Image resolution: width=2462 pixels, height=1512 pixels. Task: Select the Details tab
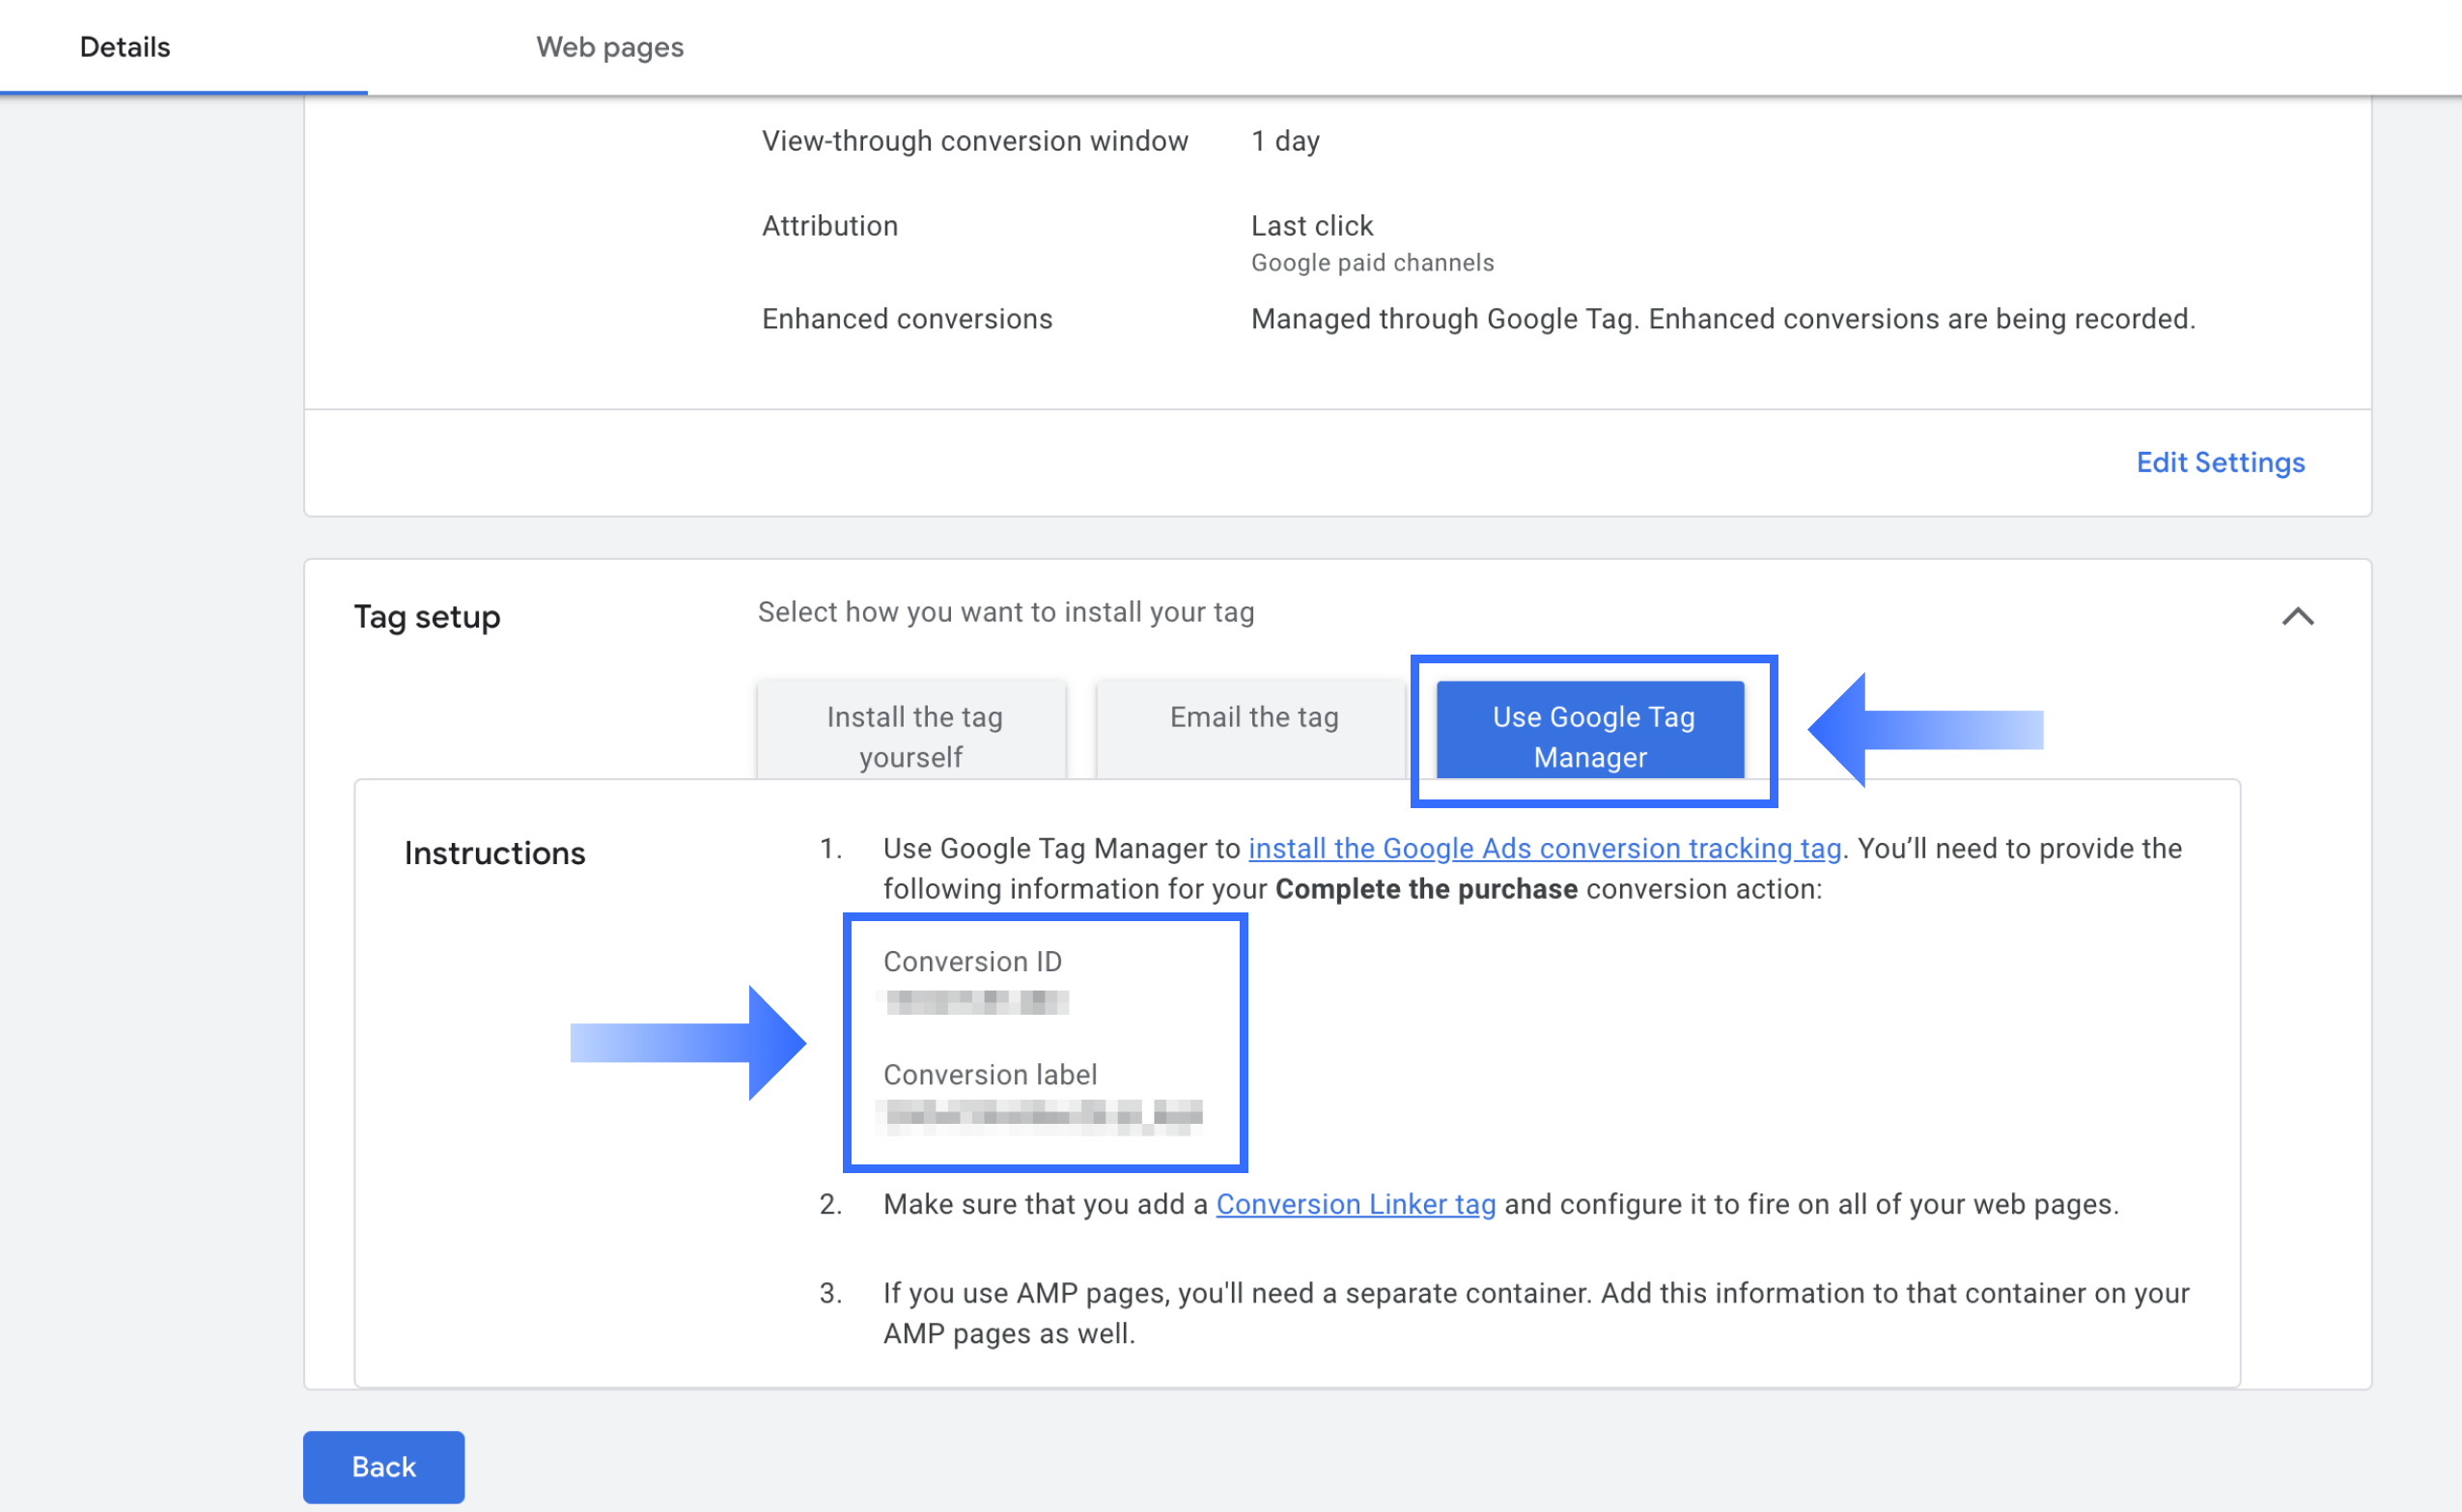point(125,47)
